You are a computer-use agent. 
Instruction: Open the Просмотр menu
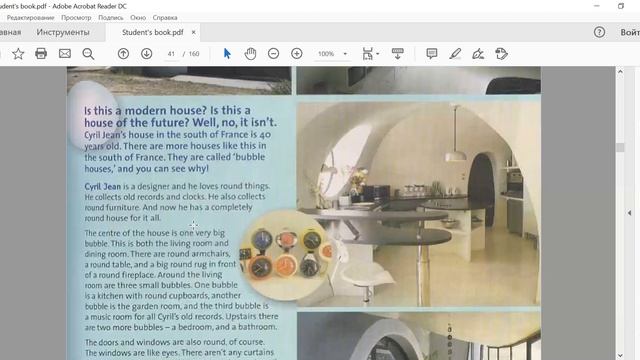[x=76, y=18]
